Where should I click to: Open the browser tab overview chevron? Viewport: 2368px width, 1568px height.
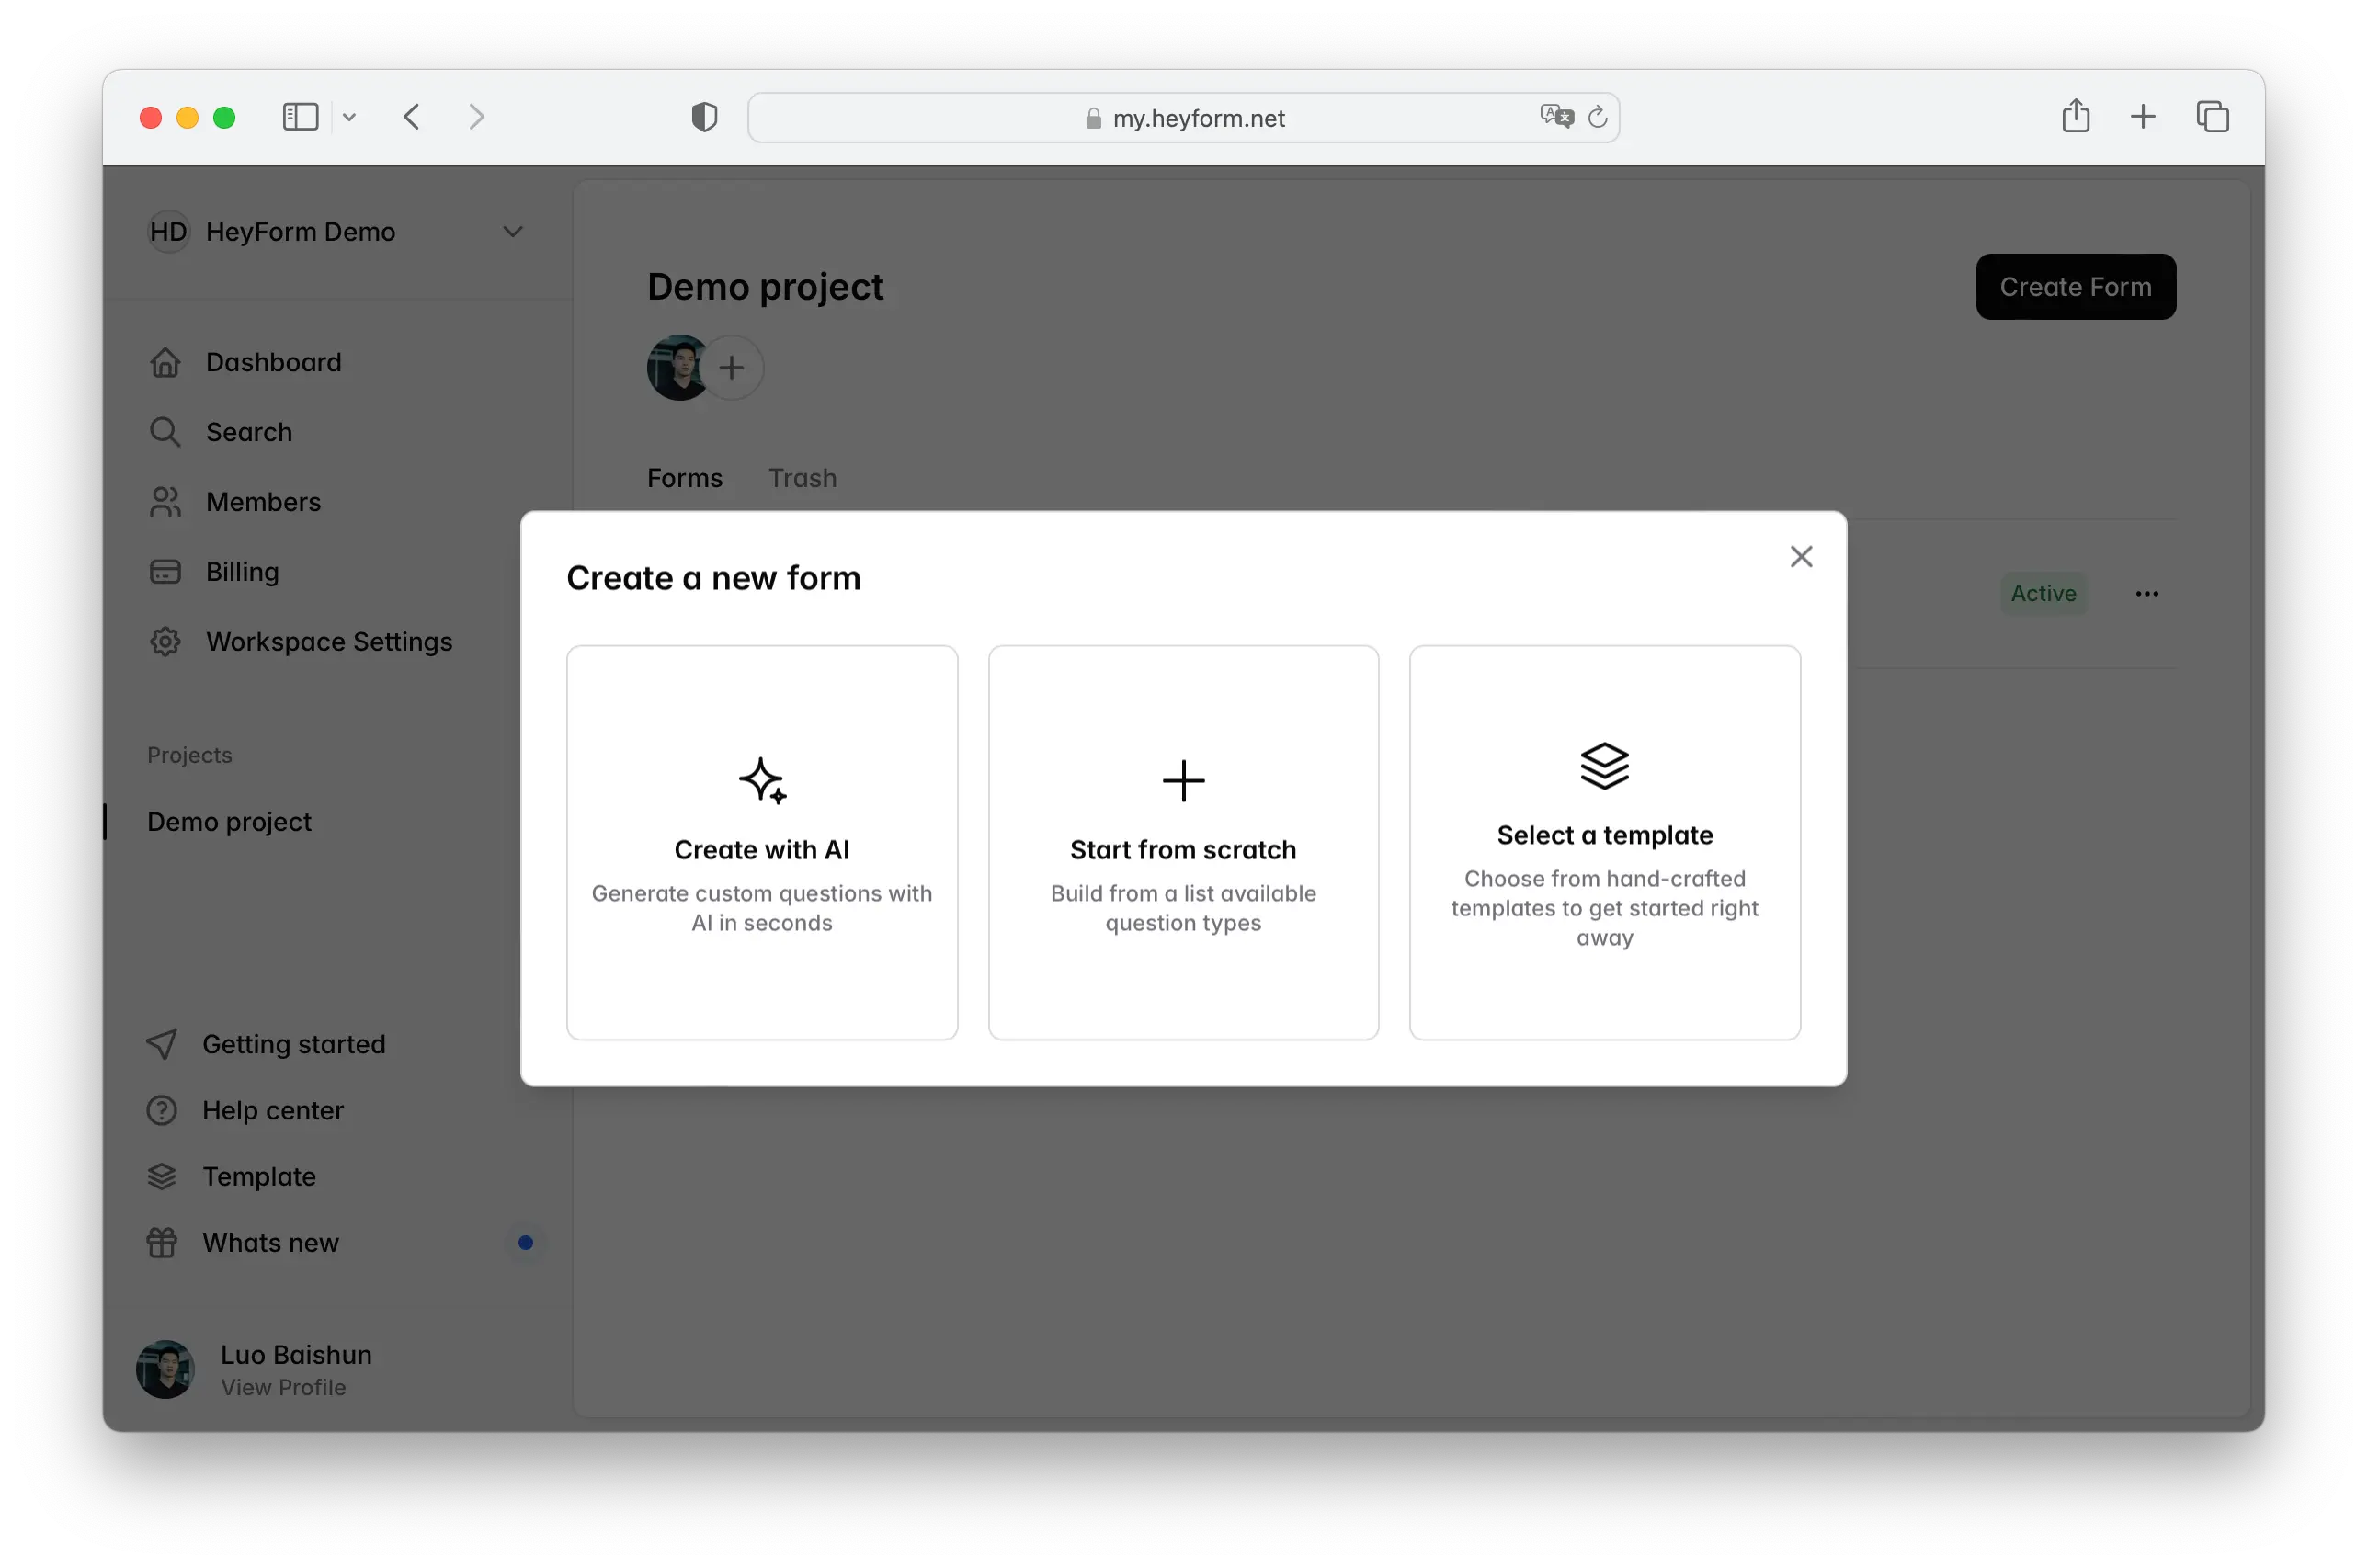(349, 116)
